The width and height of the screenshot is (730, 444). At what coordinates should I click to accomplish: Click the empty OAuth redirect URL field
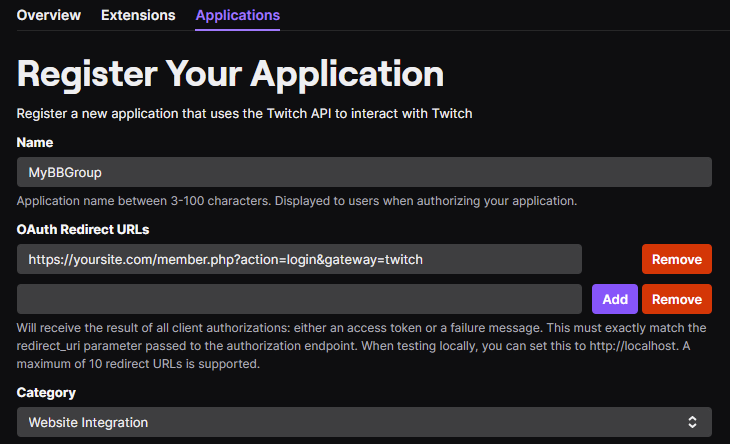tap(299, 299)
